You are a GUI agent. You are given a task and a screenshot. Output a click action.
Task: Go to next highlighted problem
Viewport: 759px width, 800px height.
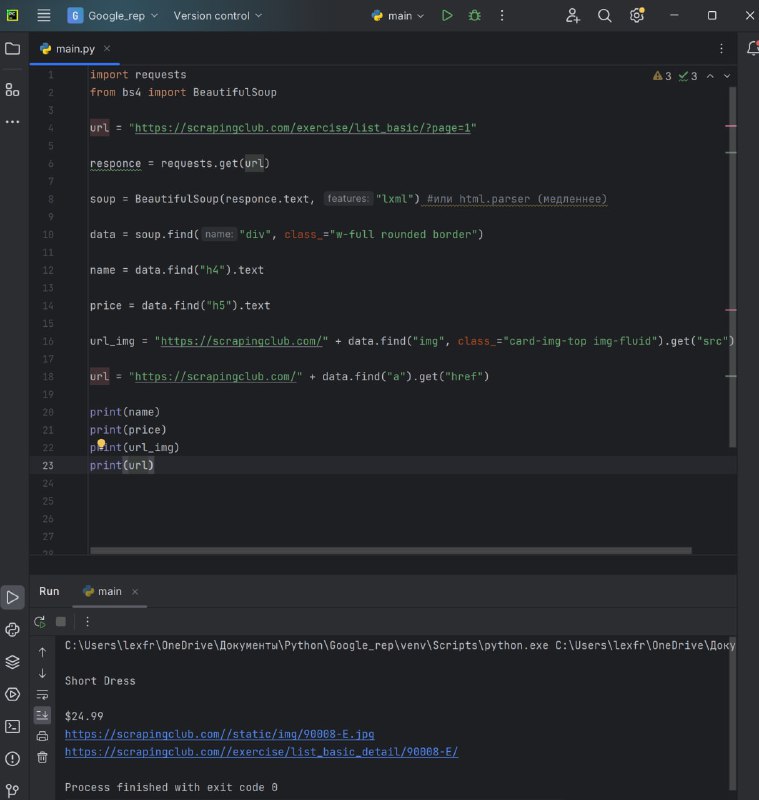[x=727, y=76]
